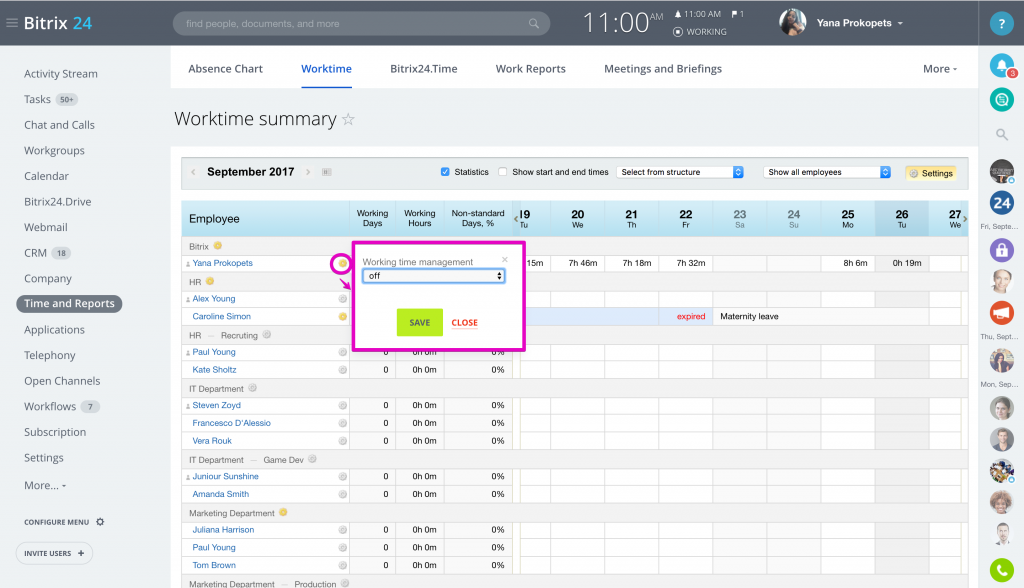This screenshot has height=588, width=1024.
Task: Toggle the hamburger menu next to Bitrix 24
Action: (x=12, y=23)
